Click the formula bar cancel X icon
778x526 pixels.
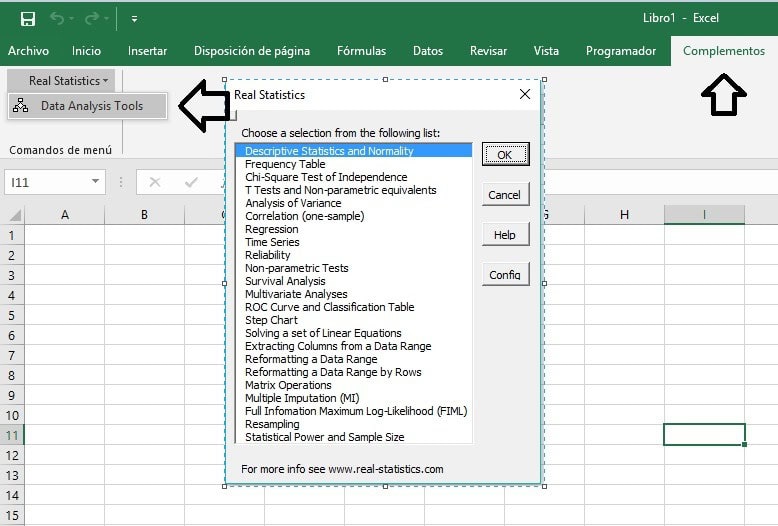click(x=155, y=182)
